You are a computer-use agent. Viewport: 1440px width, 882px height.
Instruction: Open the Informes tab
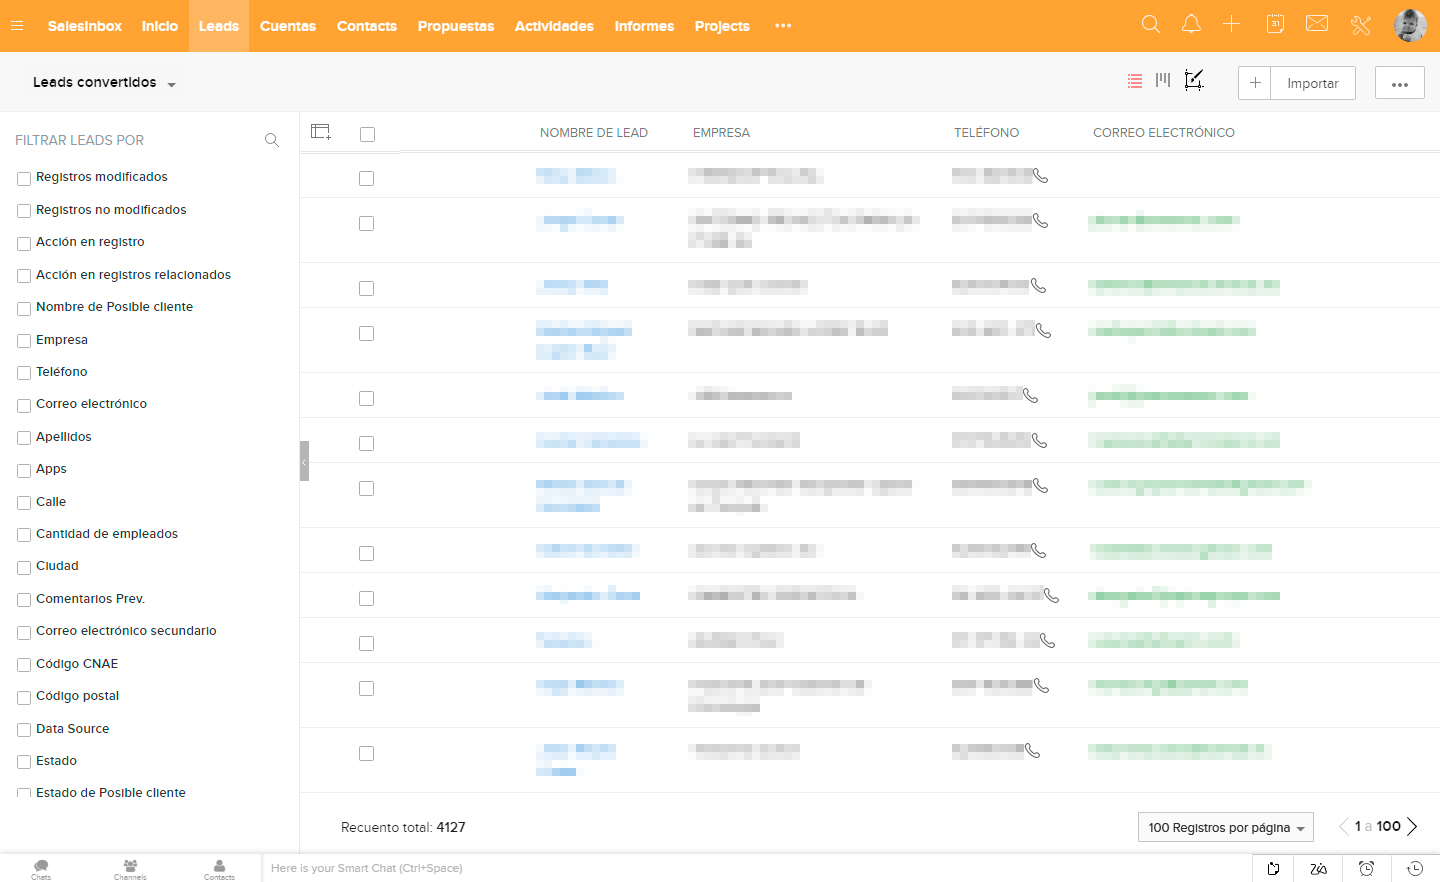[644, 26]
